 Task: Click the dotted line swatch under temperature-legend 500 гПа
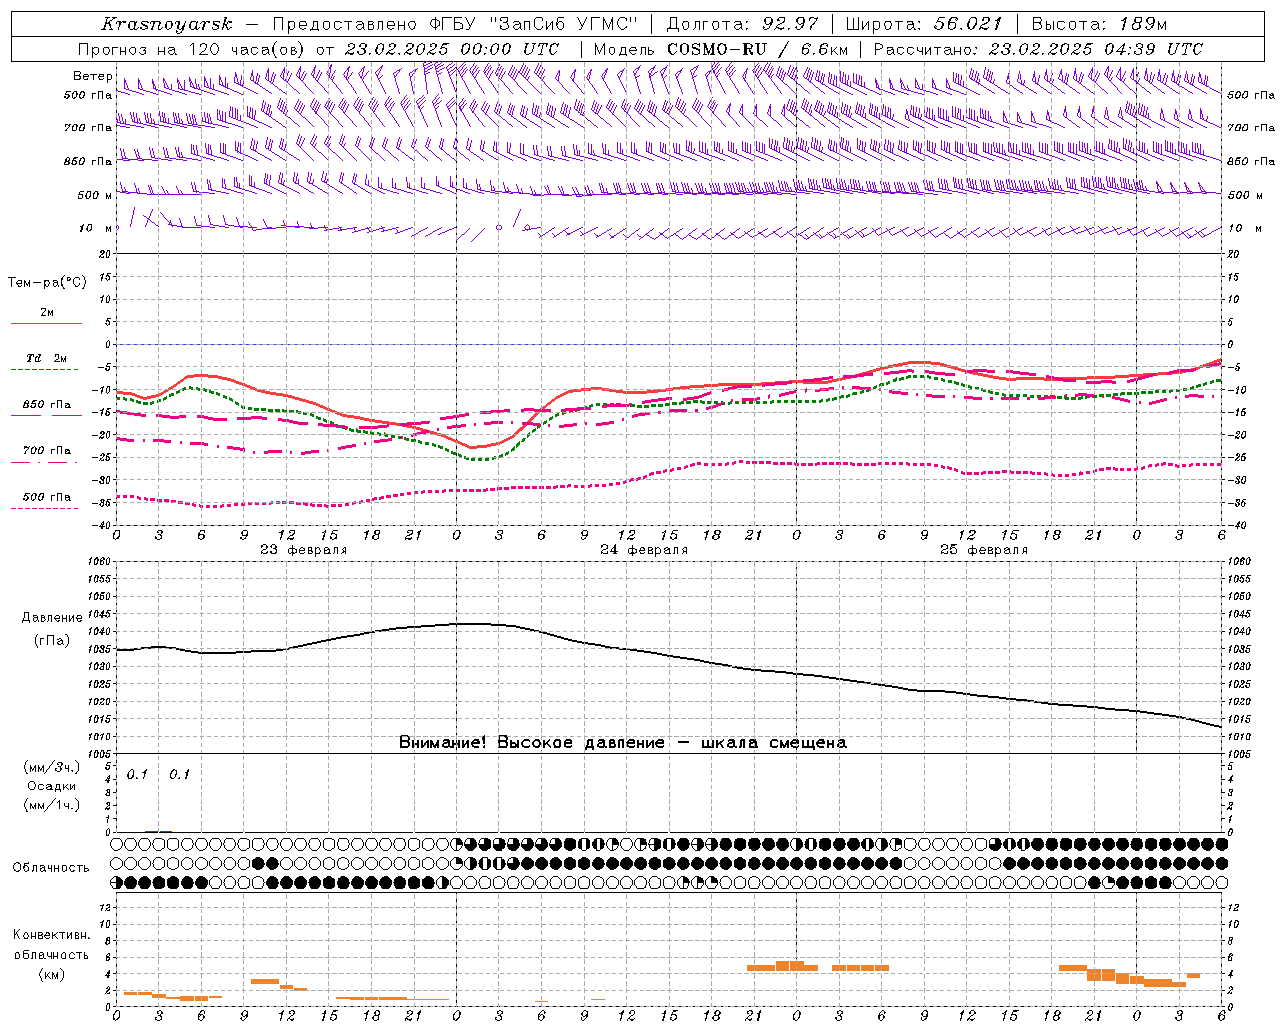click(45, 509)
